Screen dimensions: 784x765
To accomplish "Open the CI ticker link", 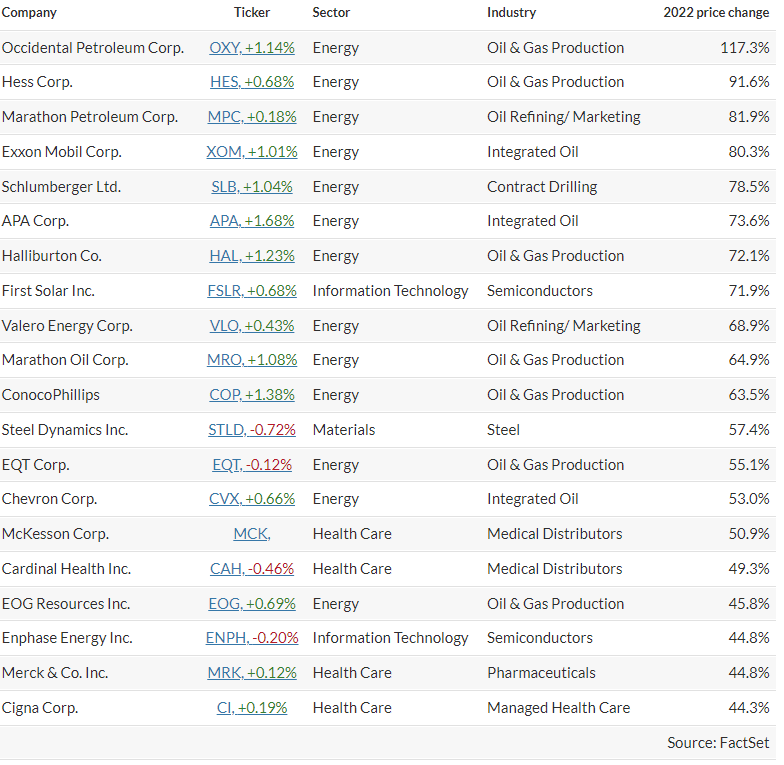I will (x=252, y=708).
